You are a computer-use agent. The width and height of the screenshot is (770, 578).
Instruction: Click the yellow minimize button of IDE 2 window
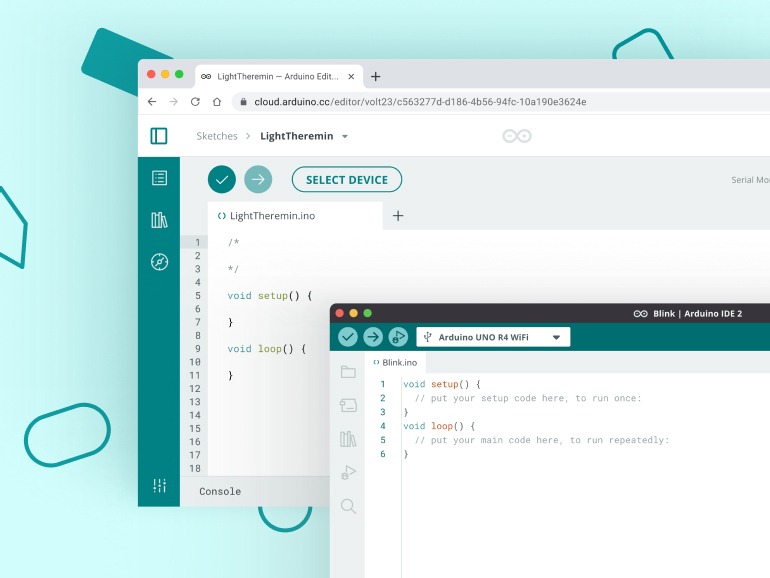pyautogui.click(x=354, y=313)
